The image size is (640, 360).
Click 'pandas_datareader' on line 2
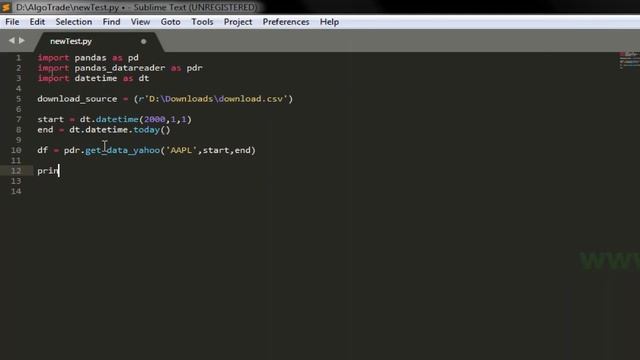[120, 68]
